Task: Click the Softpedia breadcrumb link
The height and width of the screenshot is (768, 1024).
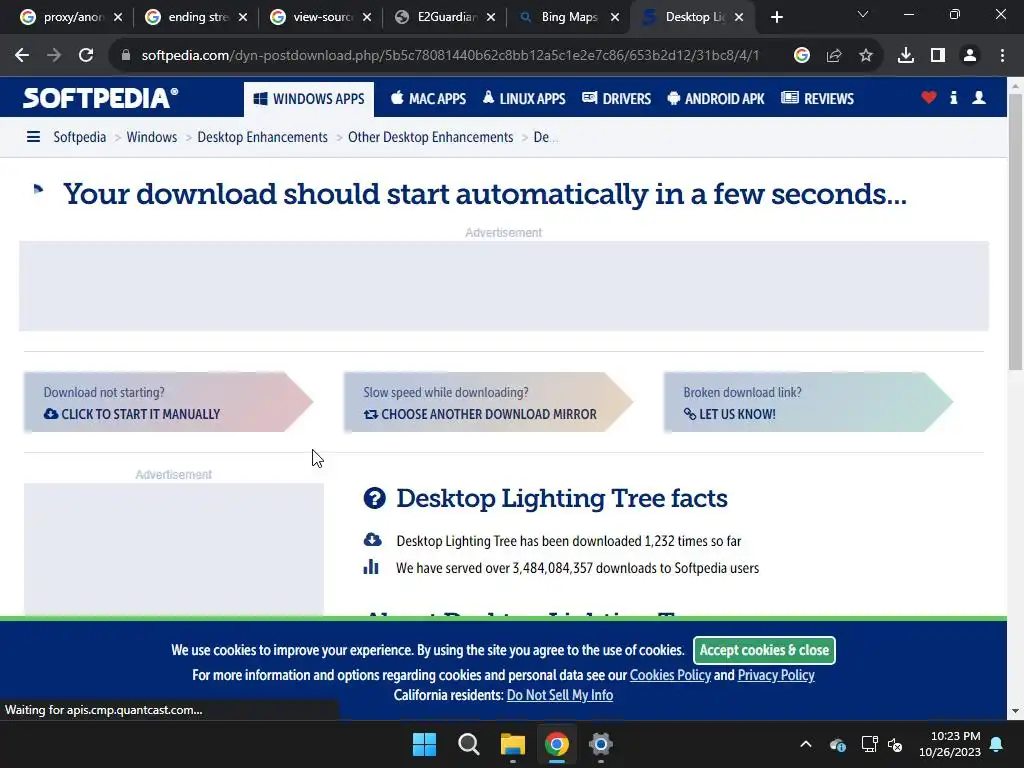Action: (x=80, y=137)
